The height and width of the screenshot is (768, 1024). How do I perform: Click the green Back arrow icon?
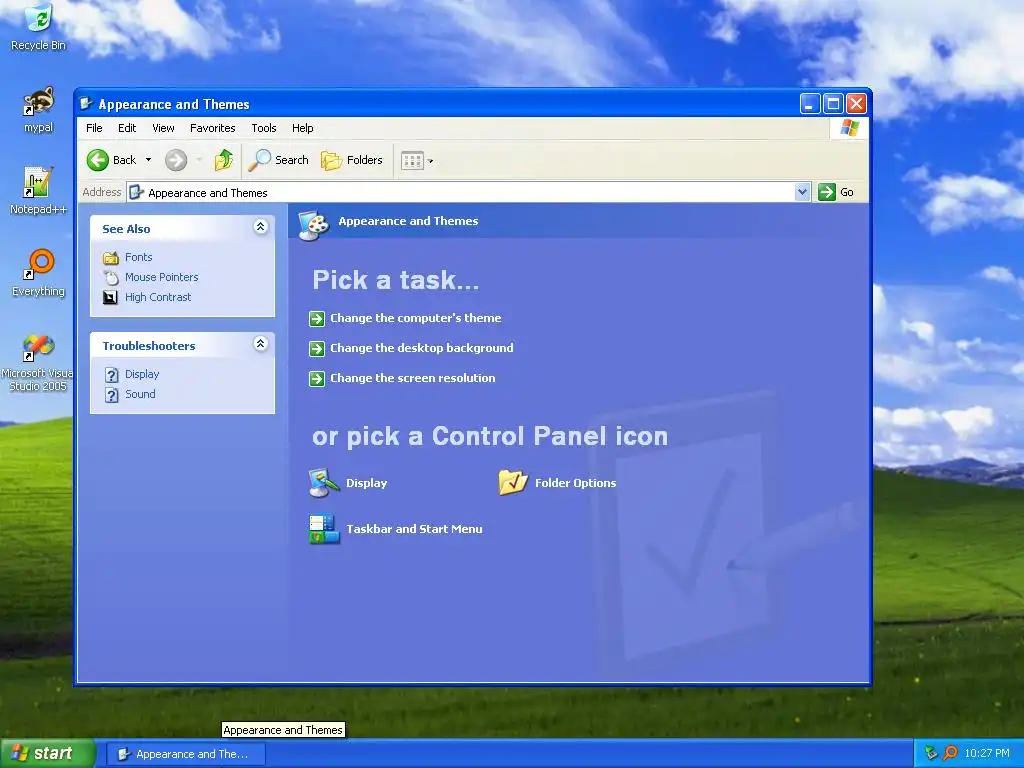tap(98, 160)
